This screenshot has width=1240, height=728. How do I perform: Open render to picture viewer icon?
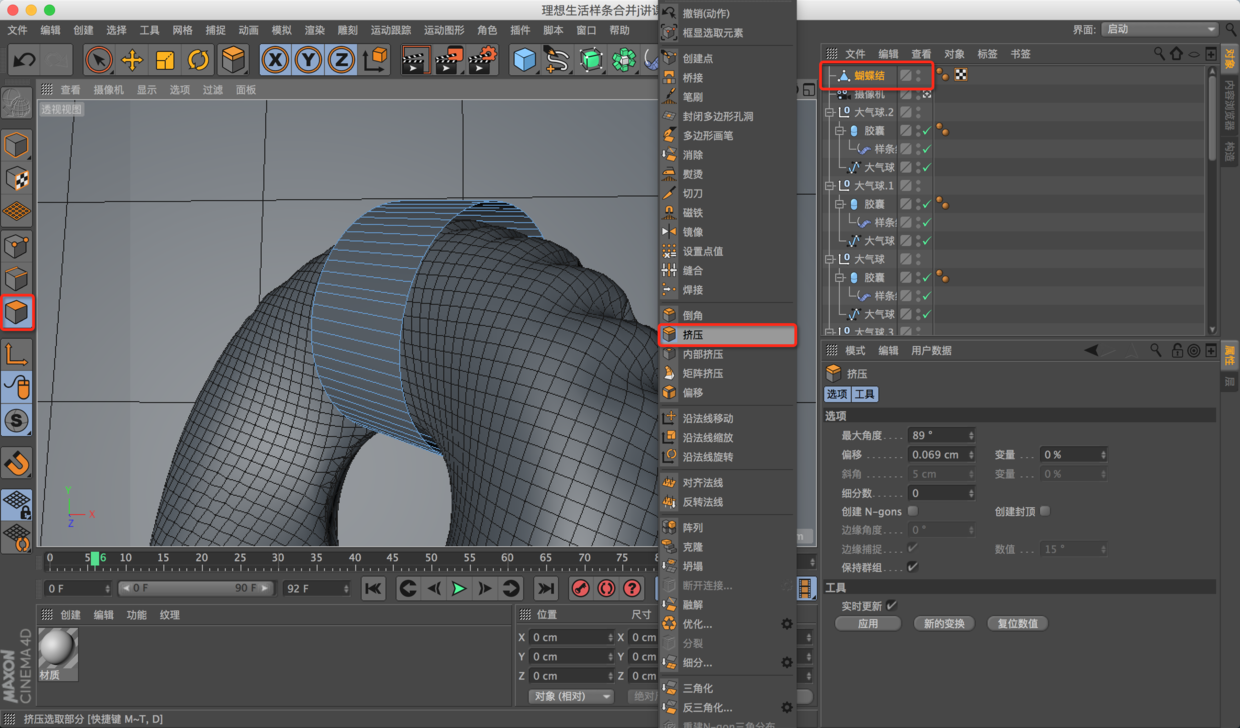448,60
